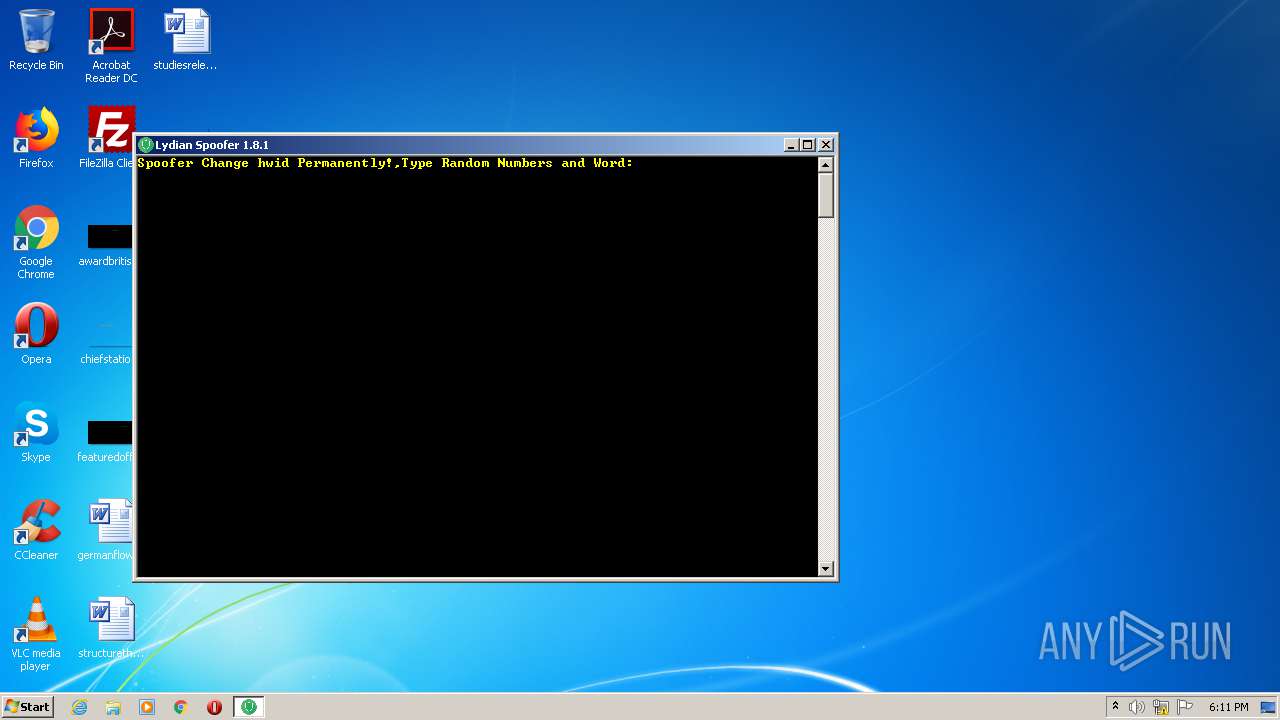Maximize the Lydian Spoofer window
Viewport: 1280px width, 720px height.
pos(808,145)
